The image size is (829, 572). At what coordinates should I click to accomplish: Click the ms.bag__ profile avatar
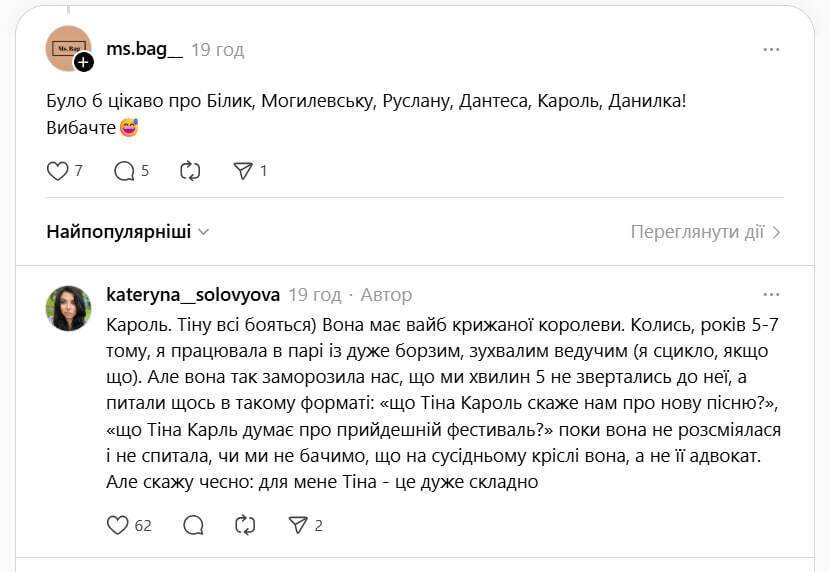[66, 47]
